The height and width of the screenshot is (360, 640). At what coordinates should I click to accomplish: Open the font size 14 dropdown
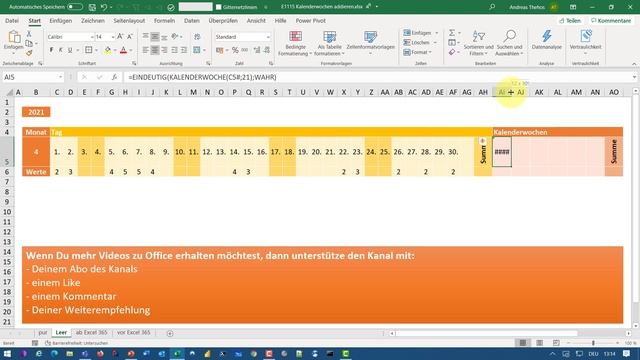click(113, 37)
